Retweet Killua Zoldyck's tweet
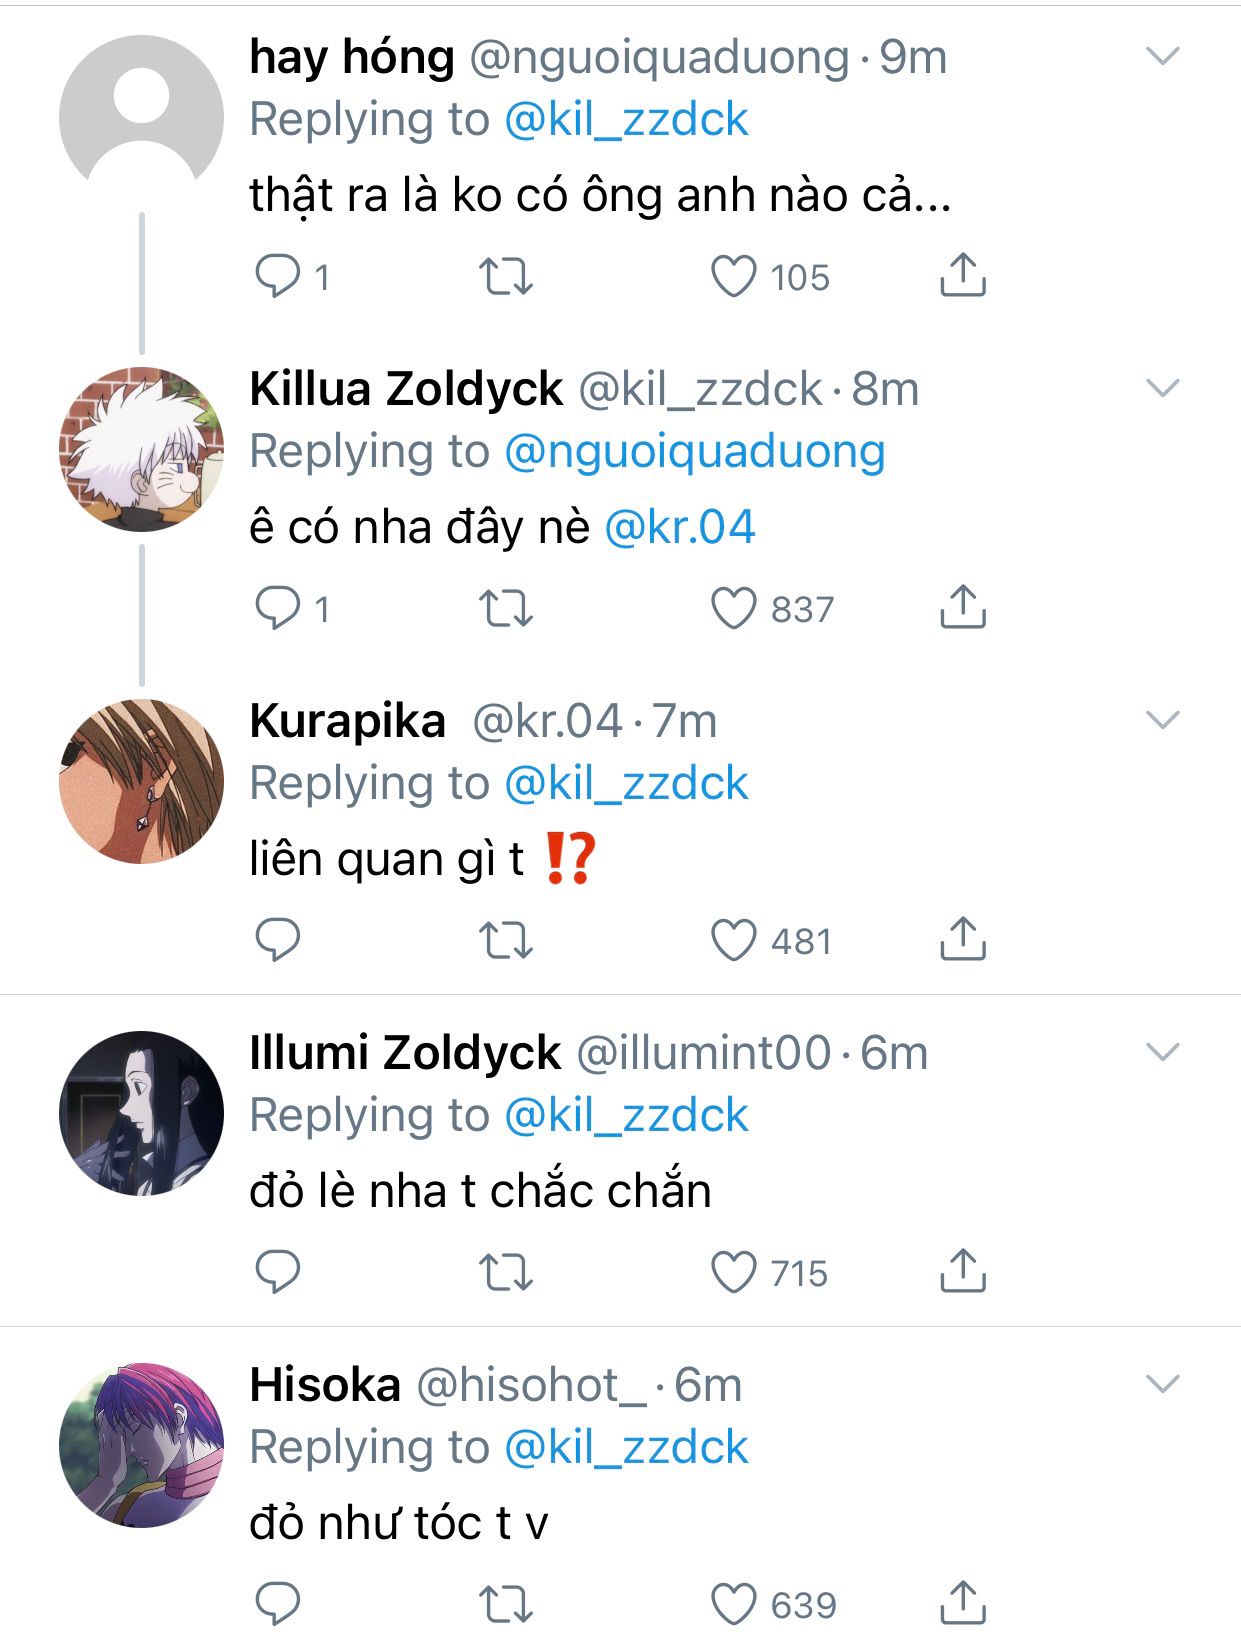Image resolution: width=1241 pixels, height=1634 pixels. click(x=506, y=608)
